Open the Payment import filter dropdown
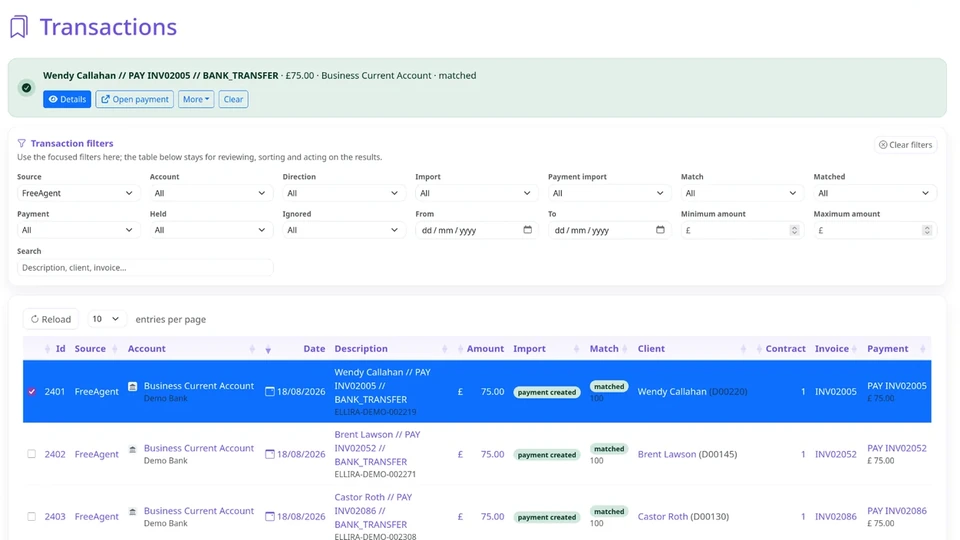The width and height of the screenshot is (960, 540). 609,193
